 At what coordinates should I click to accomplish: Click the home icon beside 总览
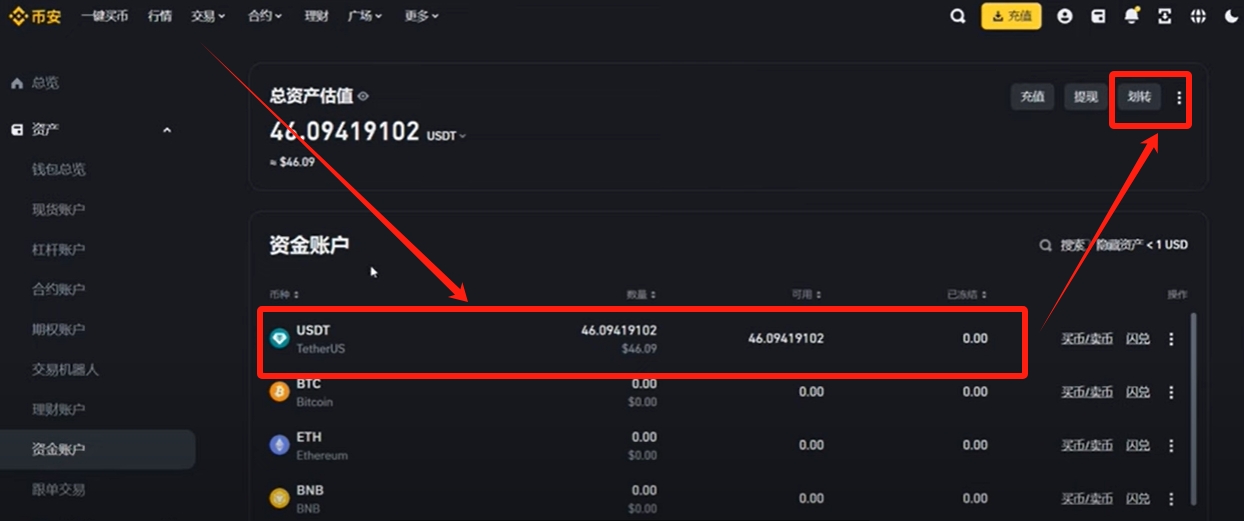point(17,83)
